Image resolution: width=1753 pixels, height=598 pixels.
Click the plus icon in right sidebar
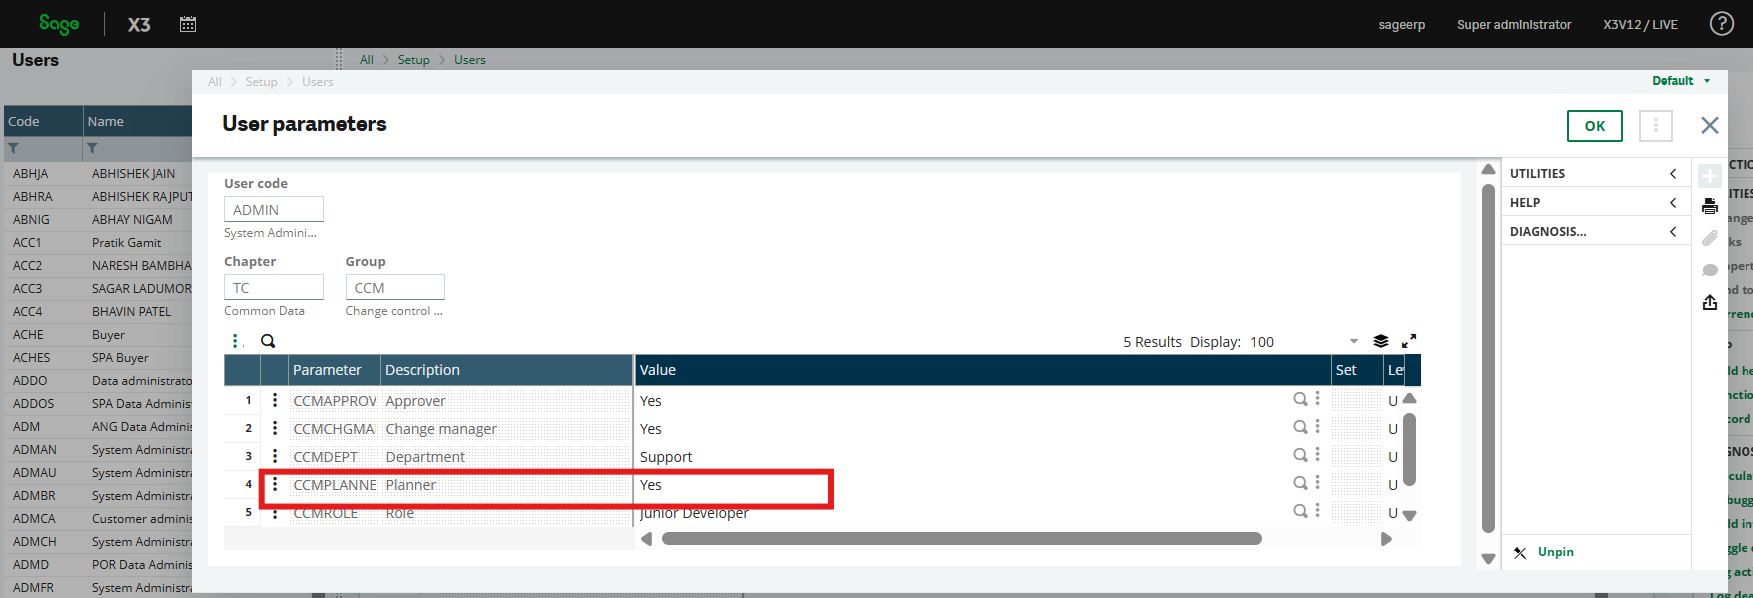tap(1710, 175)
